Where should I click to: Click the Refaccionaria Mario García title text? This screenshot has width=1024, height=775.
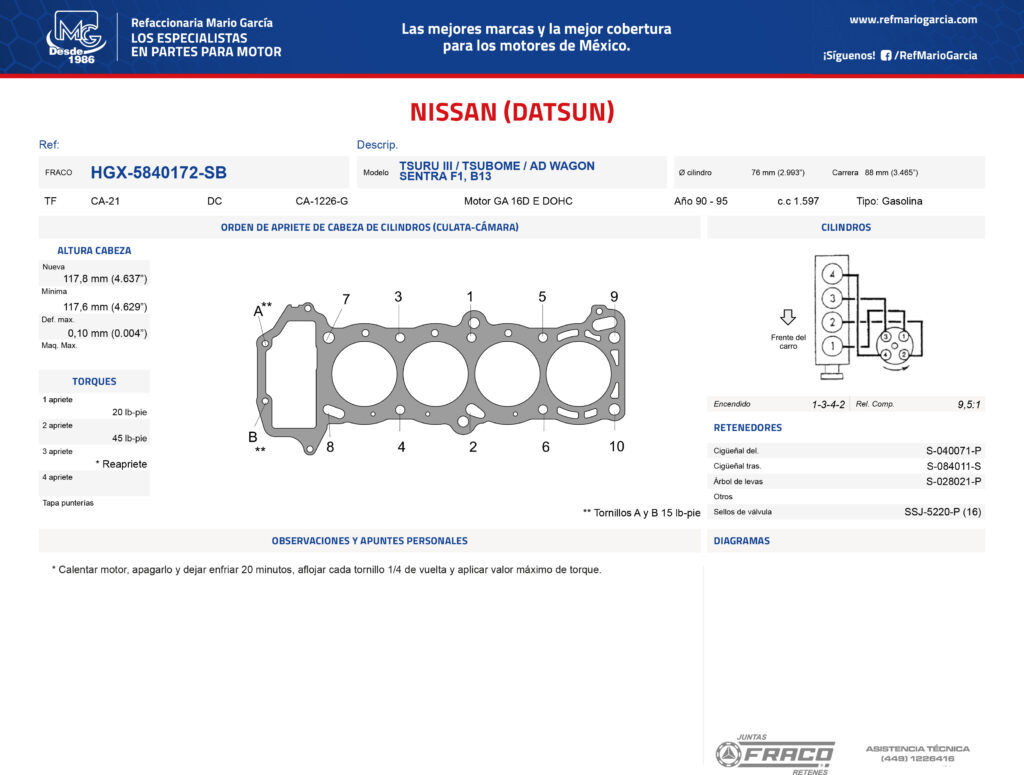pos(202,23)
